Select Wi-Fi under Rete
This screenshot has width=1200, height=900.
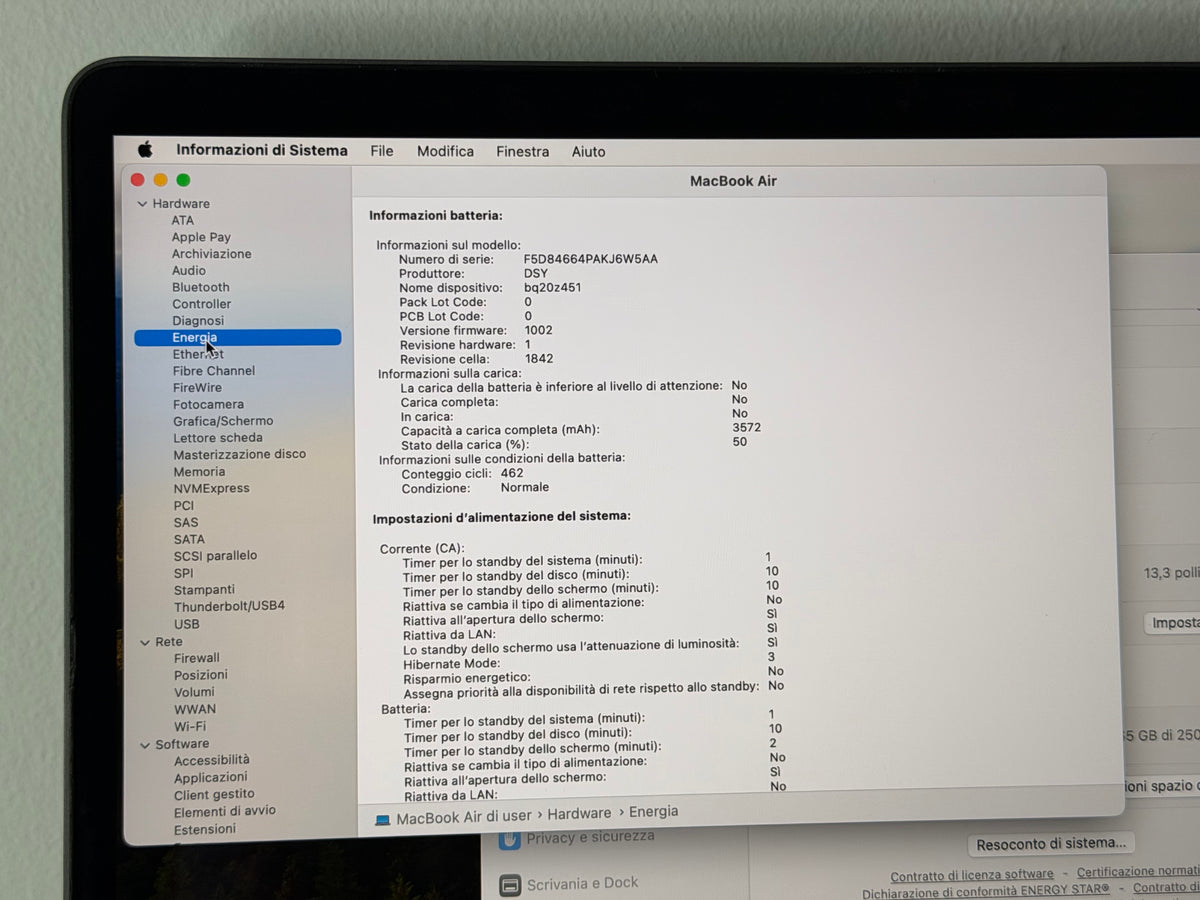point(190,727)
